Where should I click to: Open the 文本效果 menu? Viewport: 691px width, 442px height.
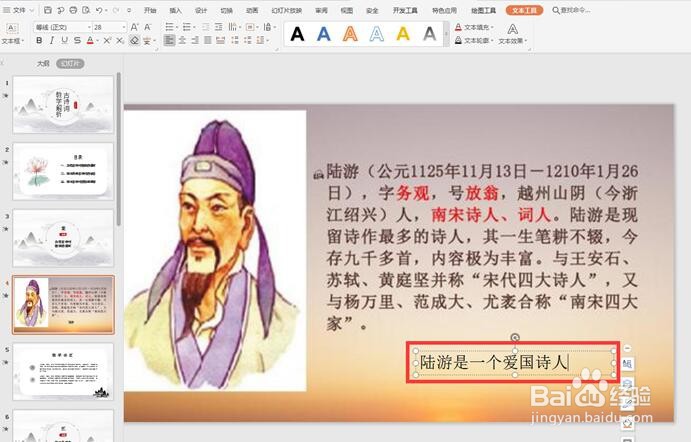click(x=513, y=34)
